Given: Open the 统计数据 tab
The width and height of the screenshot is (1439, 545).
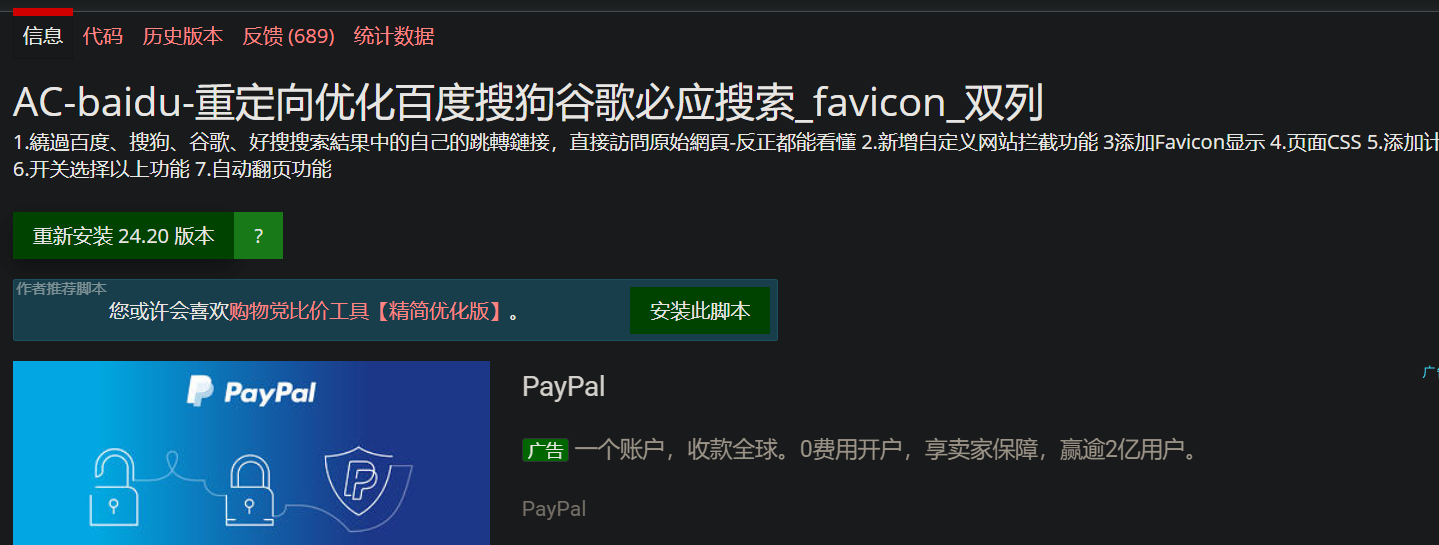Looking at the screenshot, I should [394, 36].
